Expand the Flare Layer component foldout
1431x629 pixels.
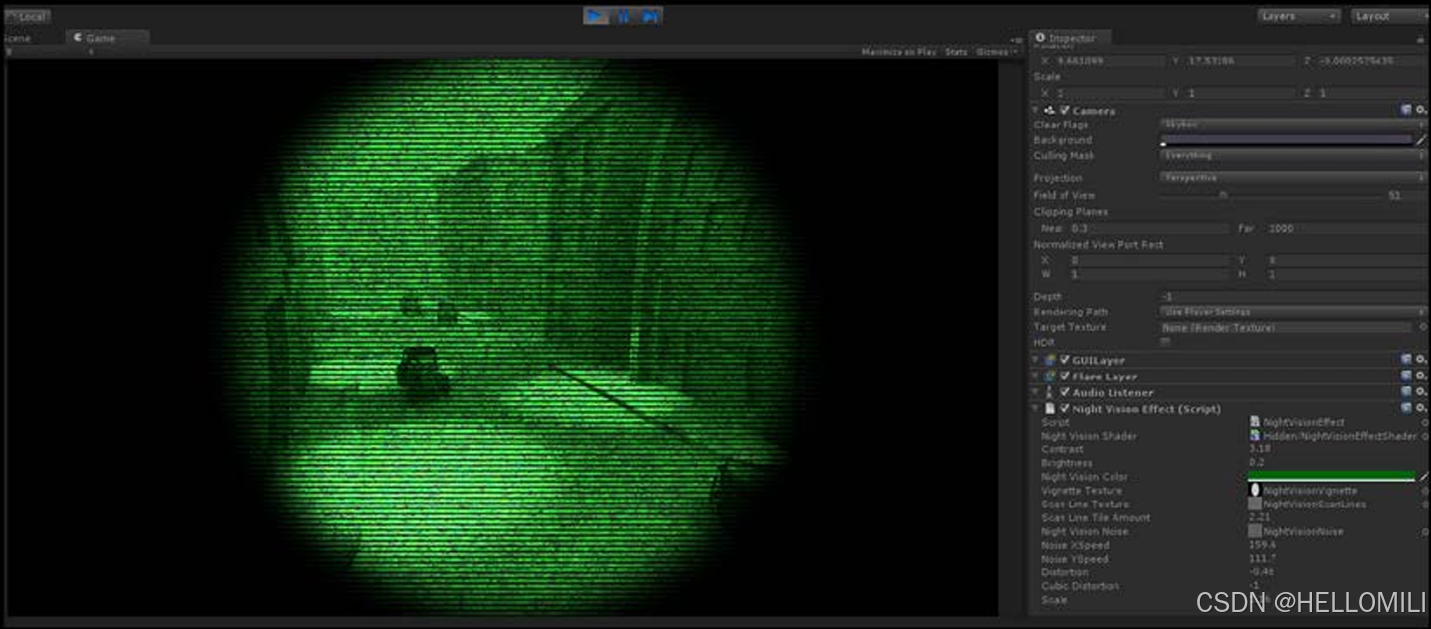point(1036,376)
